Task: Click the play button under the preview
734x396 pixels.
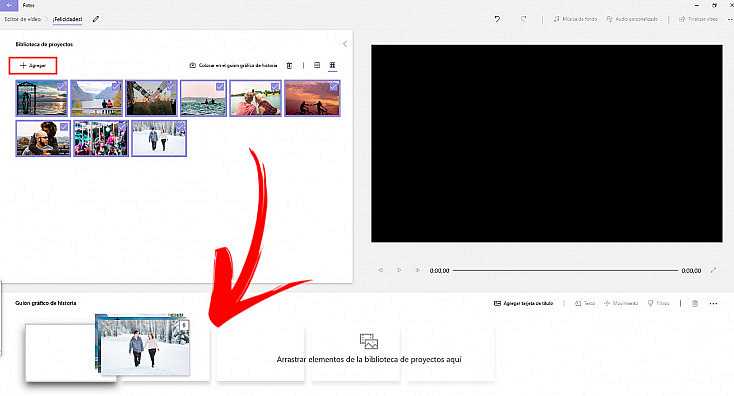Action: 399,270
